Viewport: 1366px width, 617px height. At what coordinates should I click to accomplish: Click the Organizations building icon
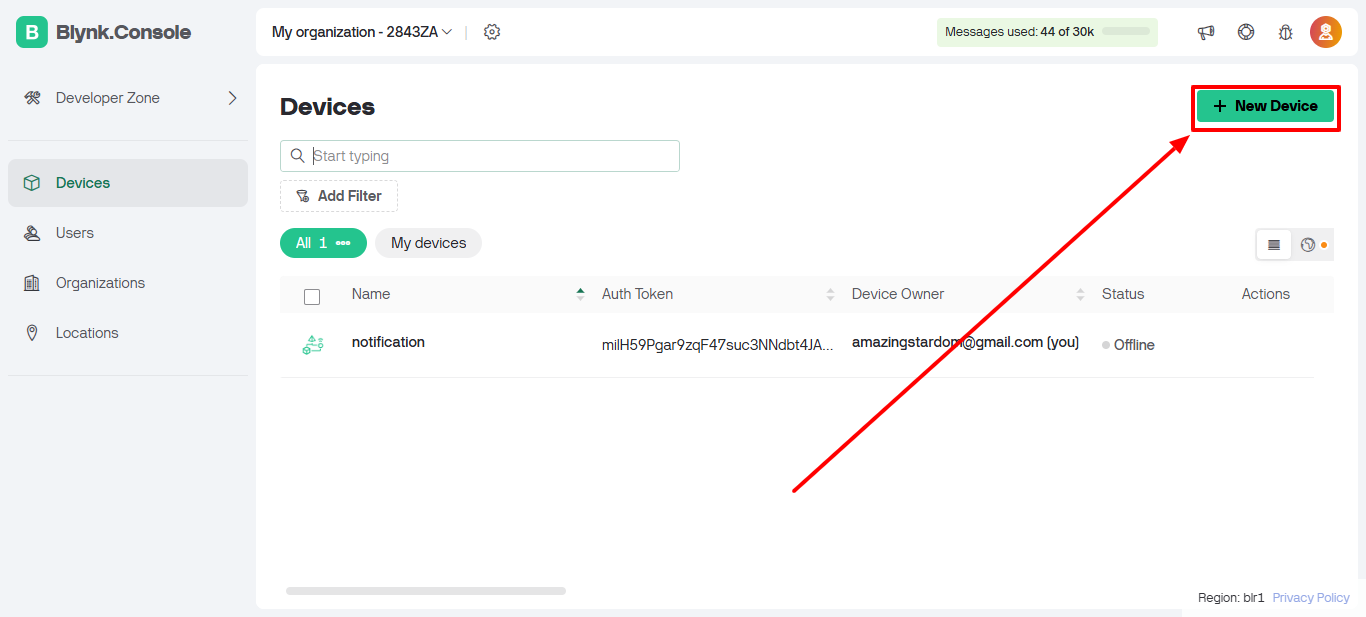(x=32, y=283)
